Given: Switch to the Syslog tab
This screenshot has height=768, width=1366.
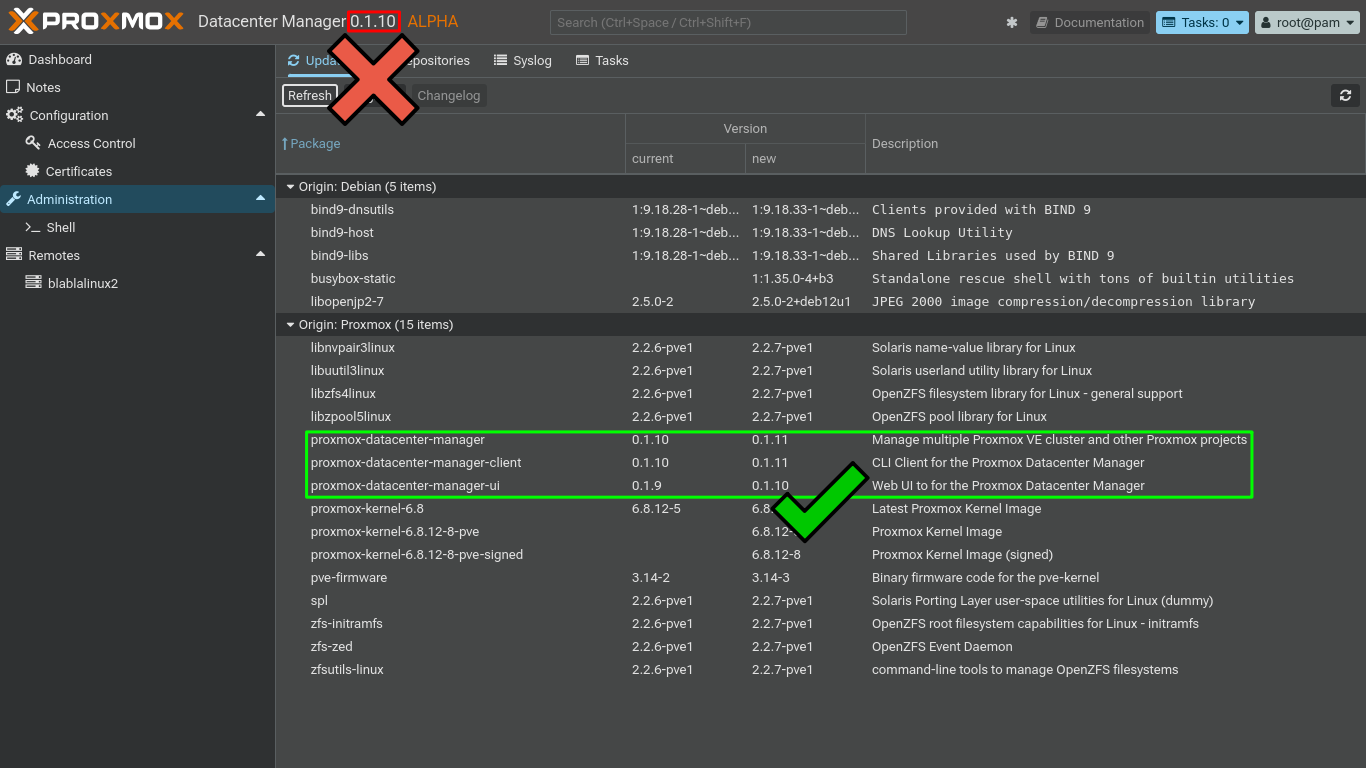Looking at the screenshot, I should [523, 60].
